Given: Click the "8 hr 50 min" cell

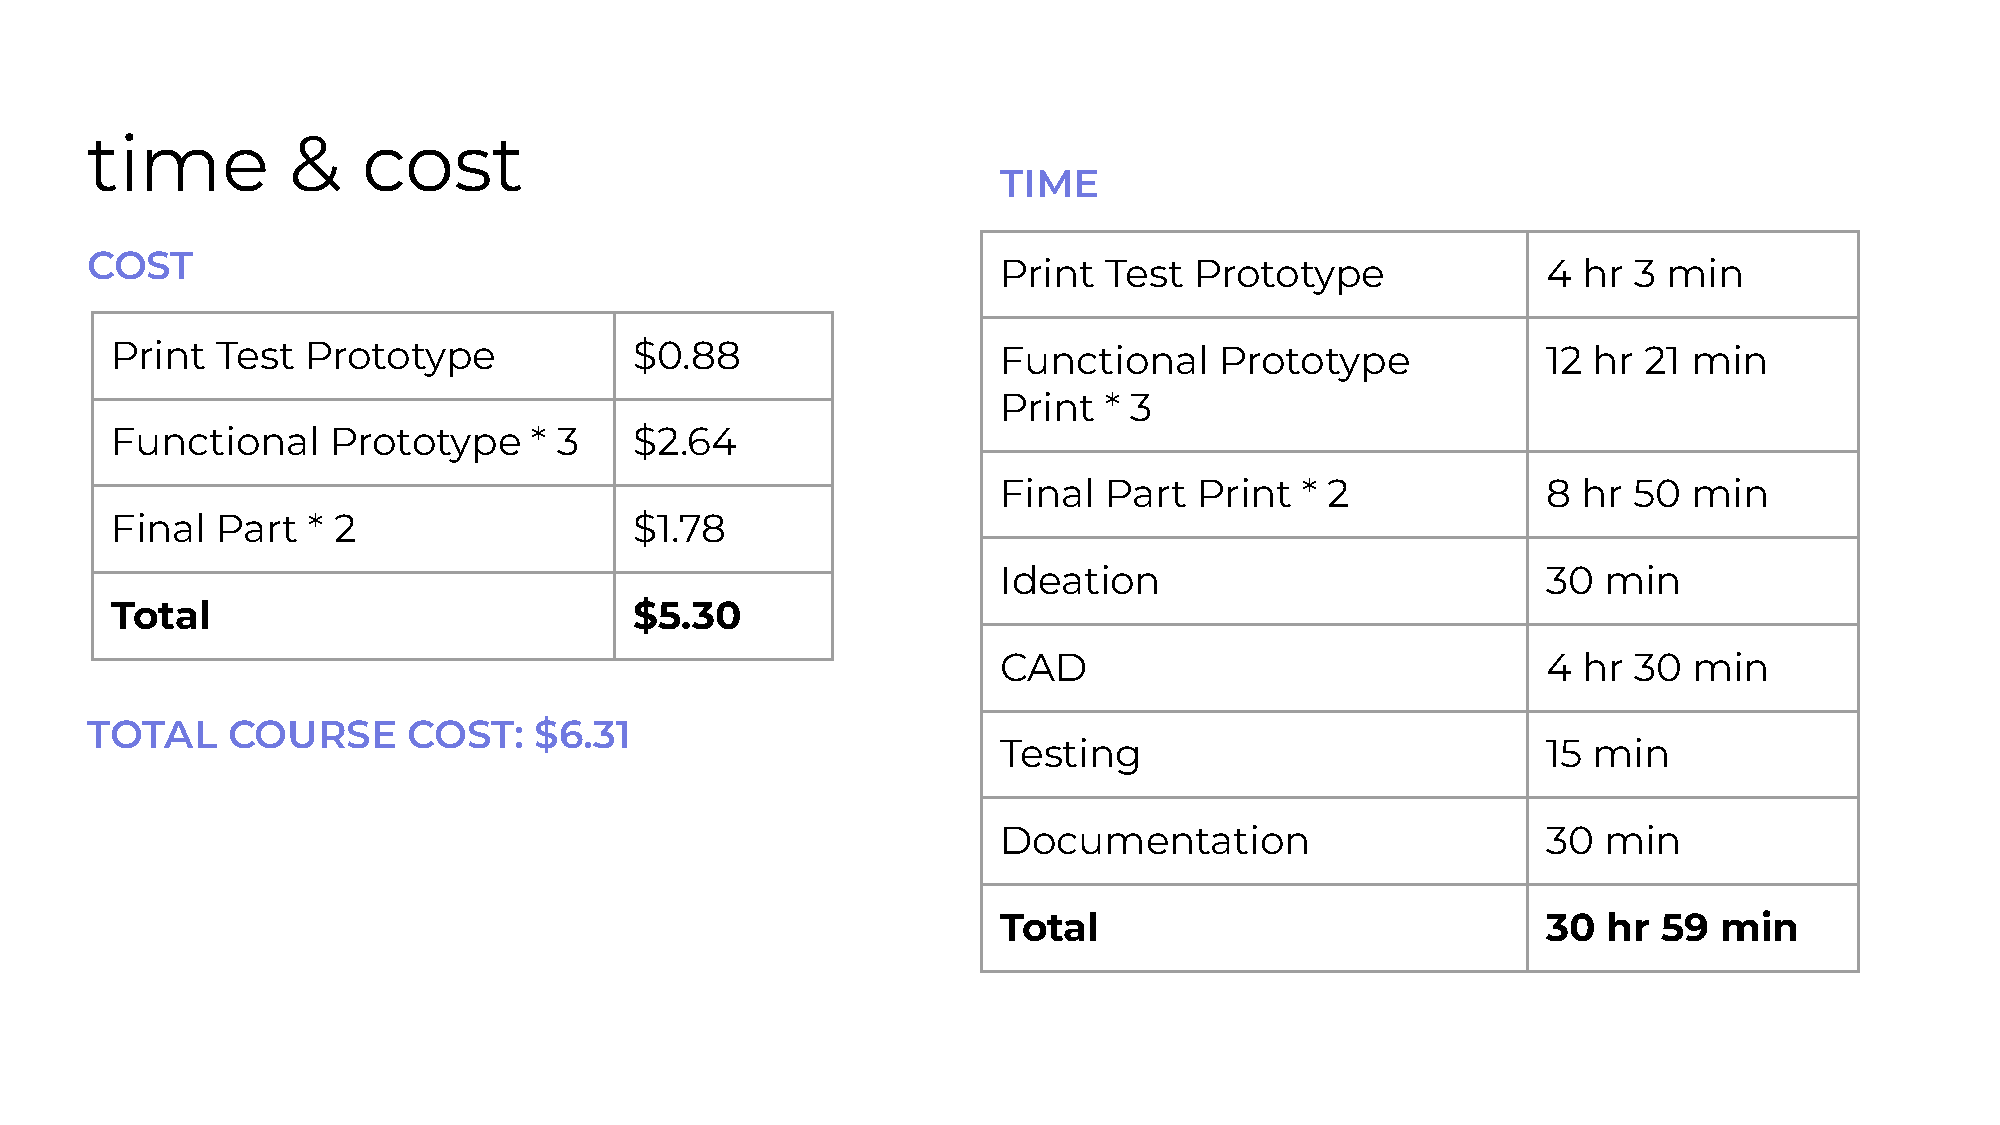Looking at the screenshot, I should [1656, 494].
